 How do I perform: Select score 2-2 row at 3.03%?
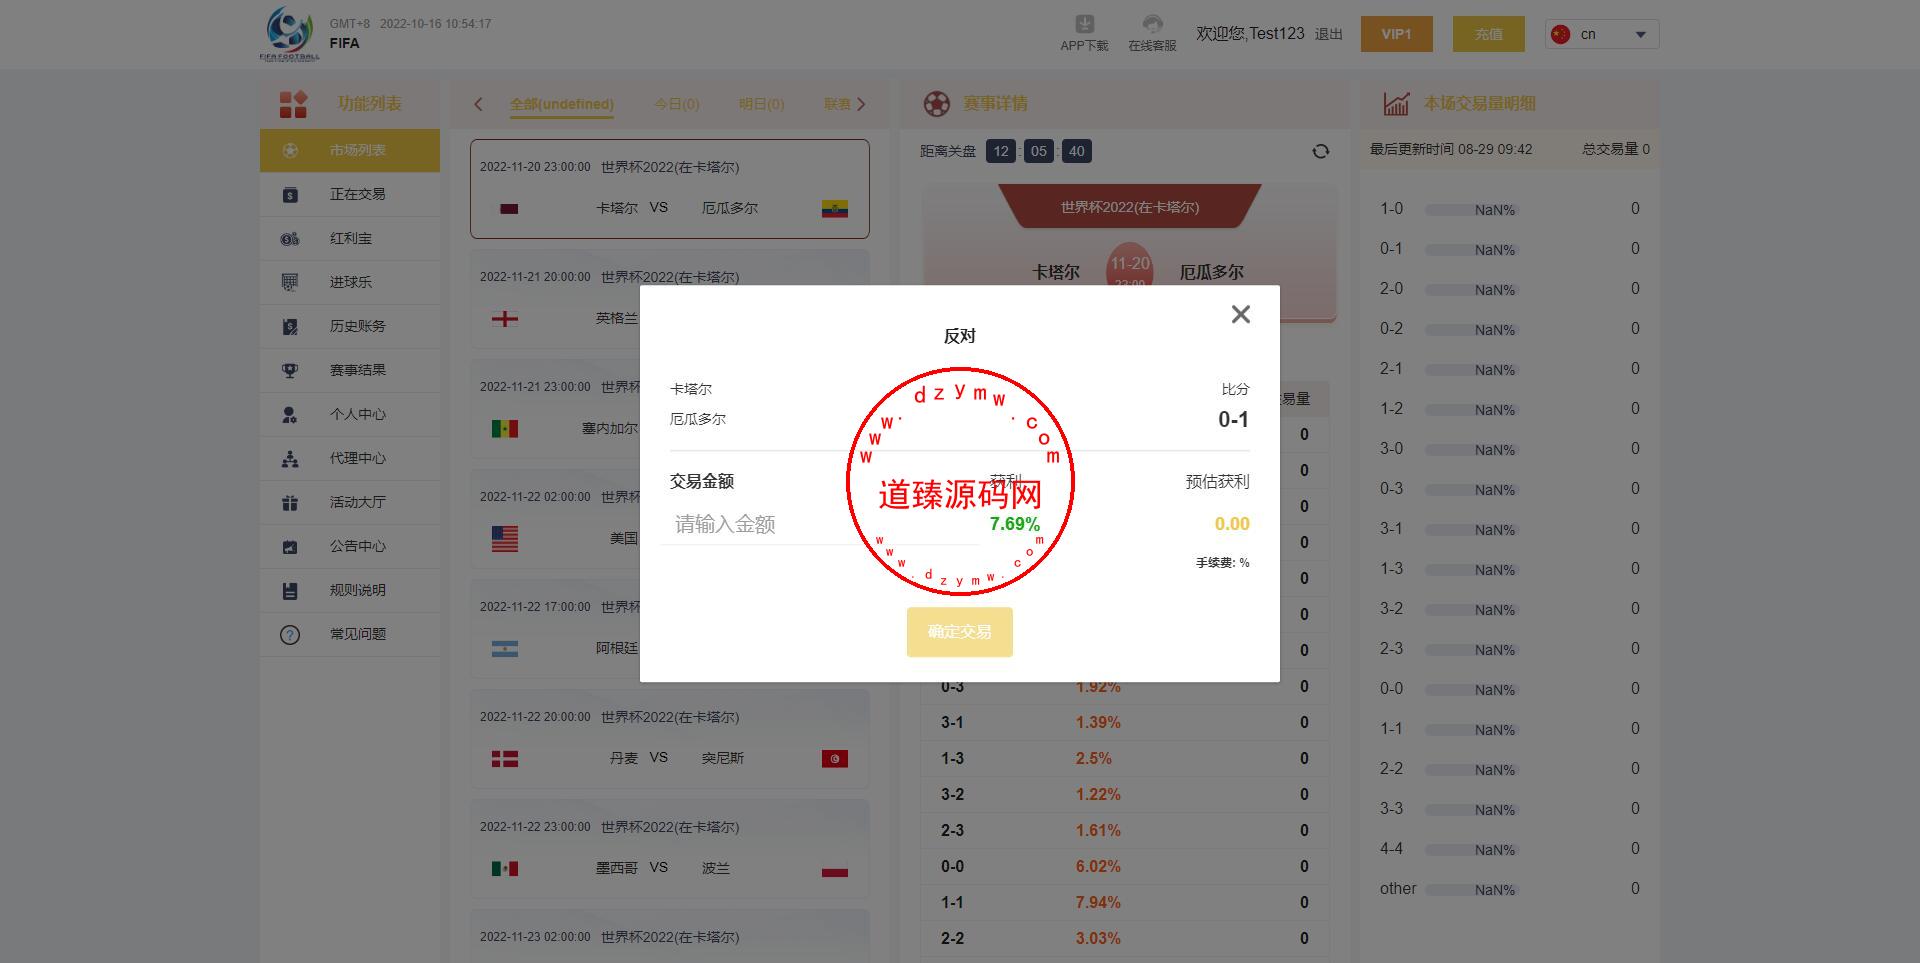pyautogui.click(x=1125, y=938)
